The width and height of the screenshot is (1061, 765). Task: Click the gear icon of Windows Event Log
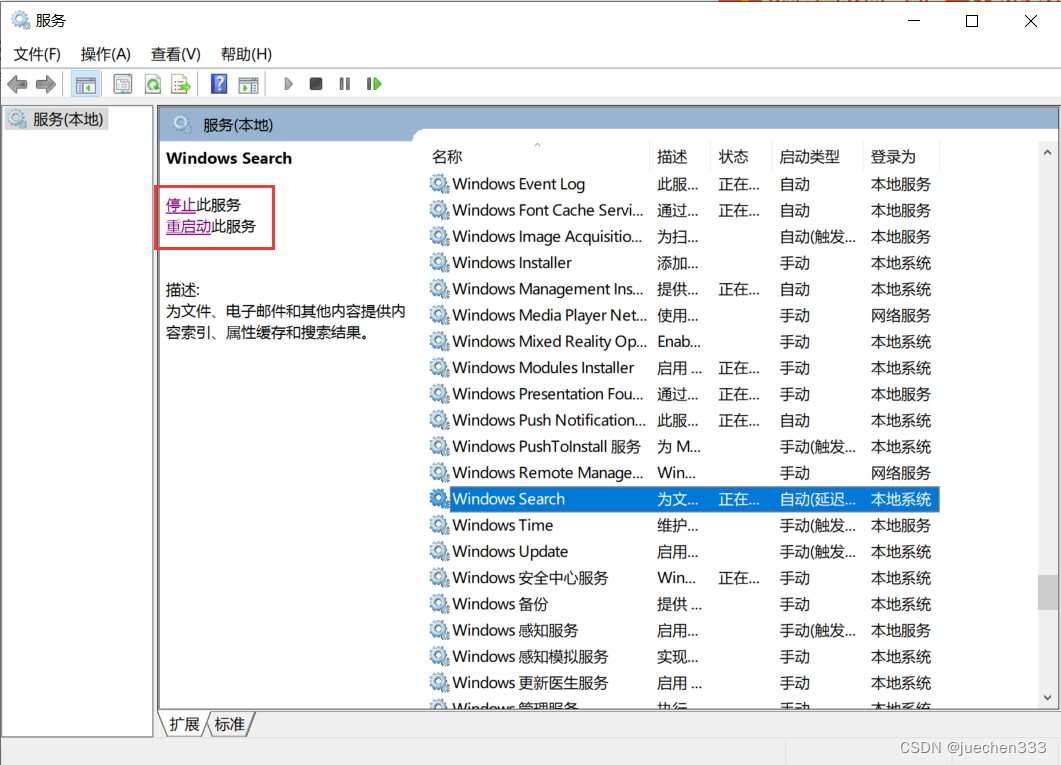pos(439,183)
